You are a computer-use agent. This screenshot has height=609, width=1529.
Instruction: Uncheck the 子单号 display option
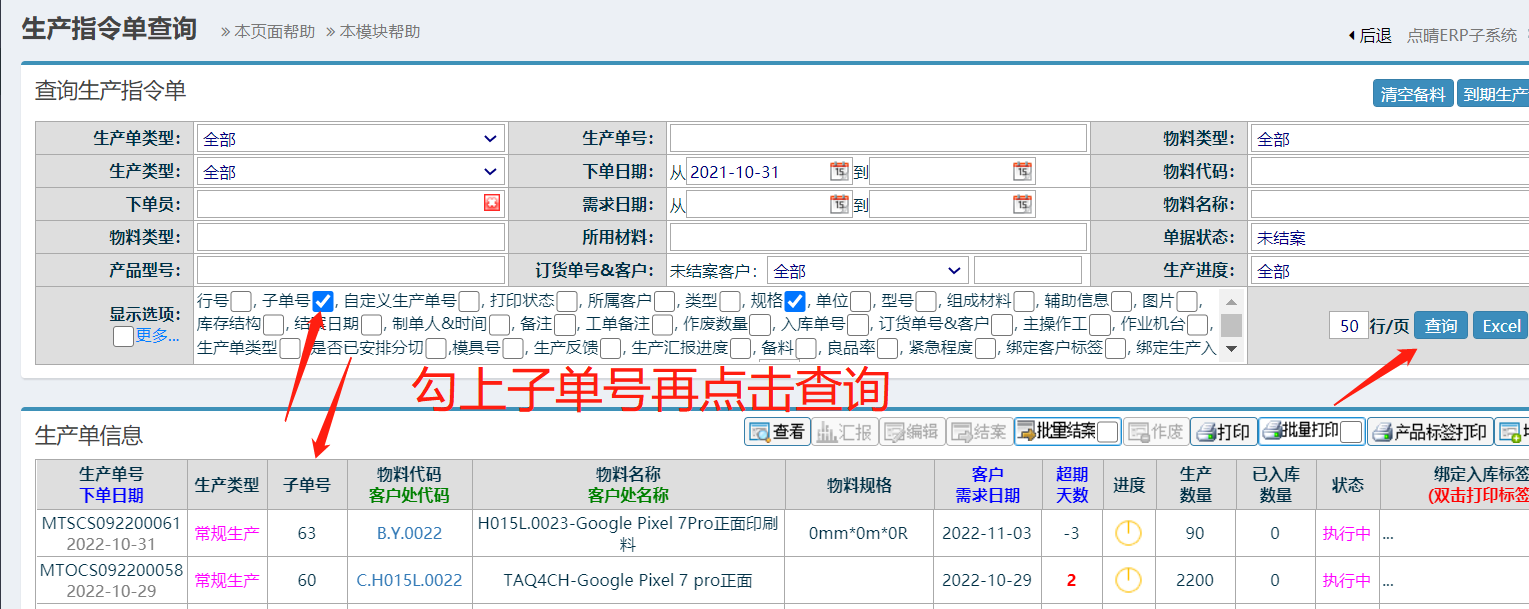[x=323, y=301]
